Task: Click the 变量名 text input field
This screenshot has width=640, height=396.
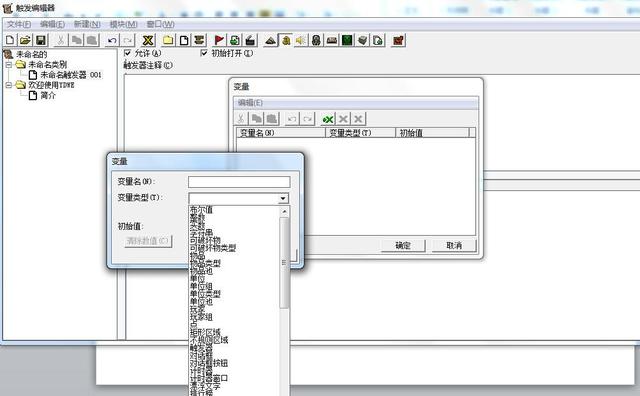Action: pyautogui.click(x=239, y=182)
